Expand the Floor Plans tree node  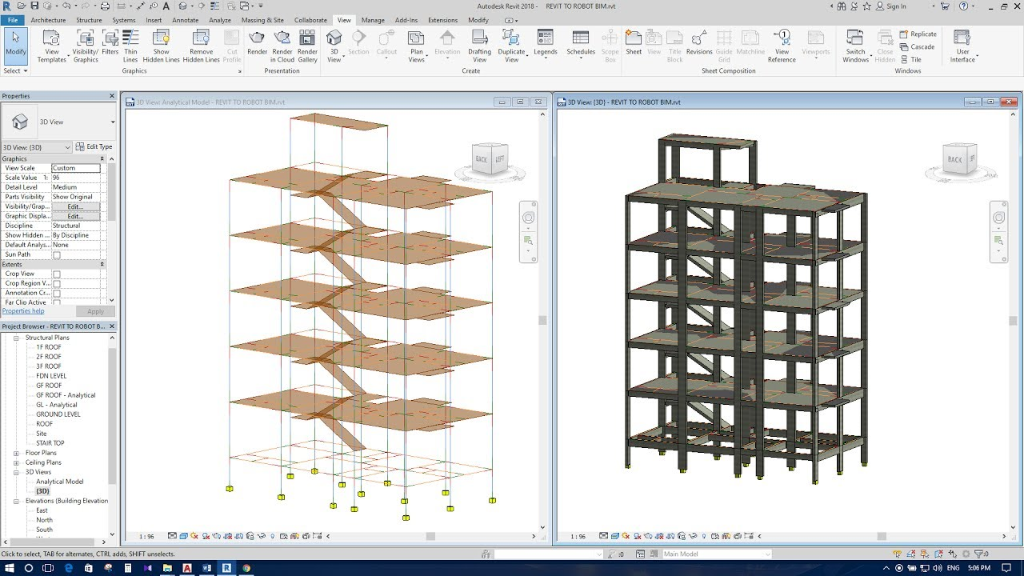pos(16,453)
